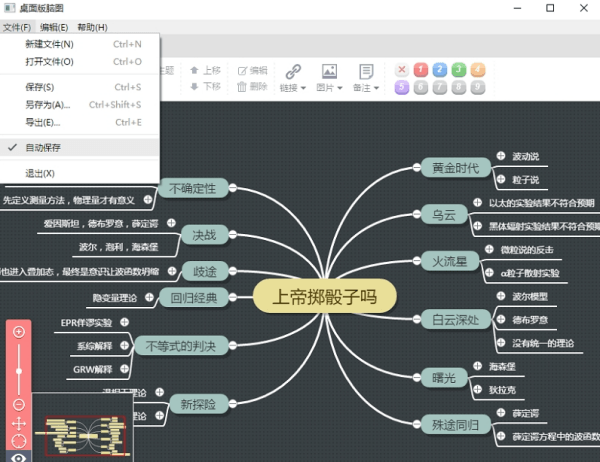Image resolution: width=600 pixels, height=462 pixels.
Task: Remove priority with the red X badge
Action: point(402,70)
